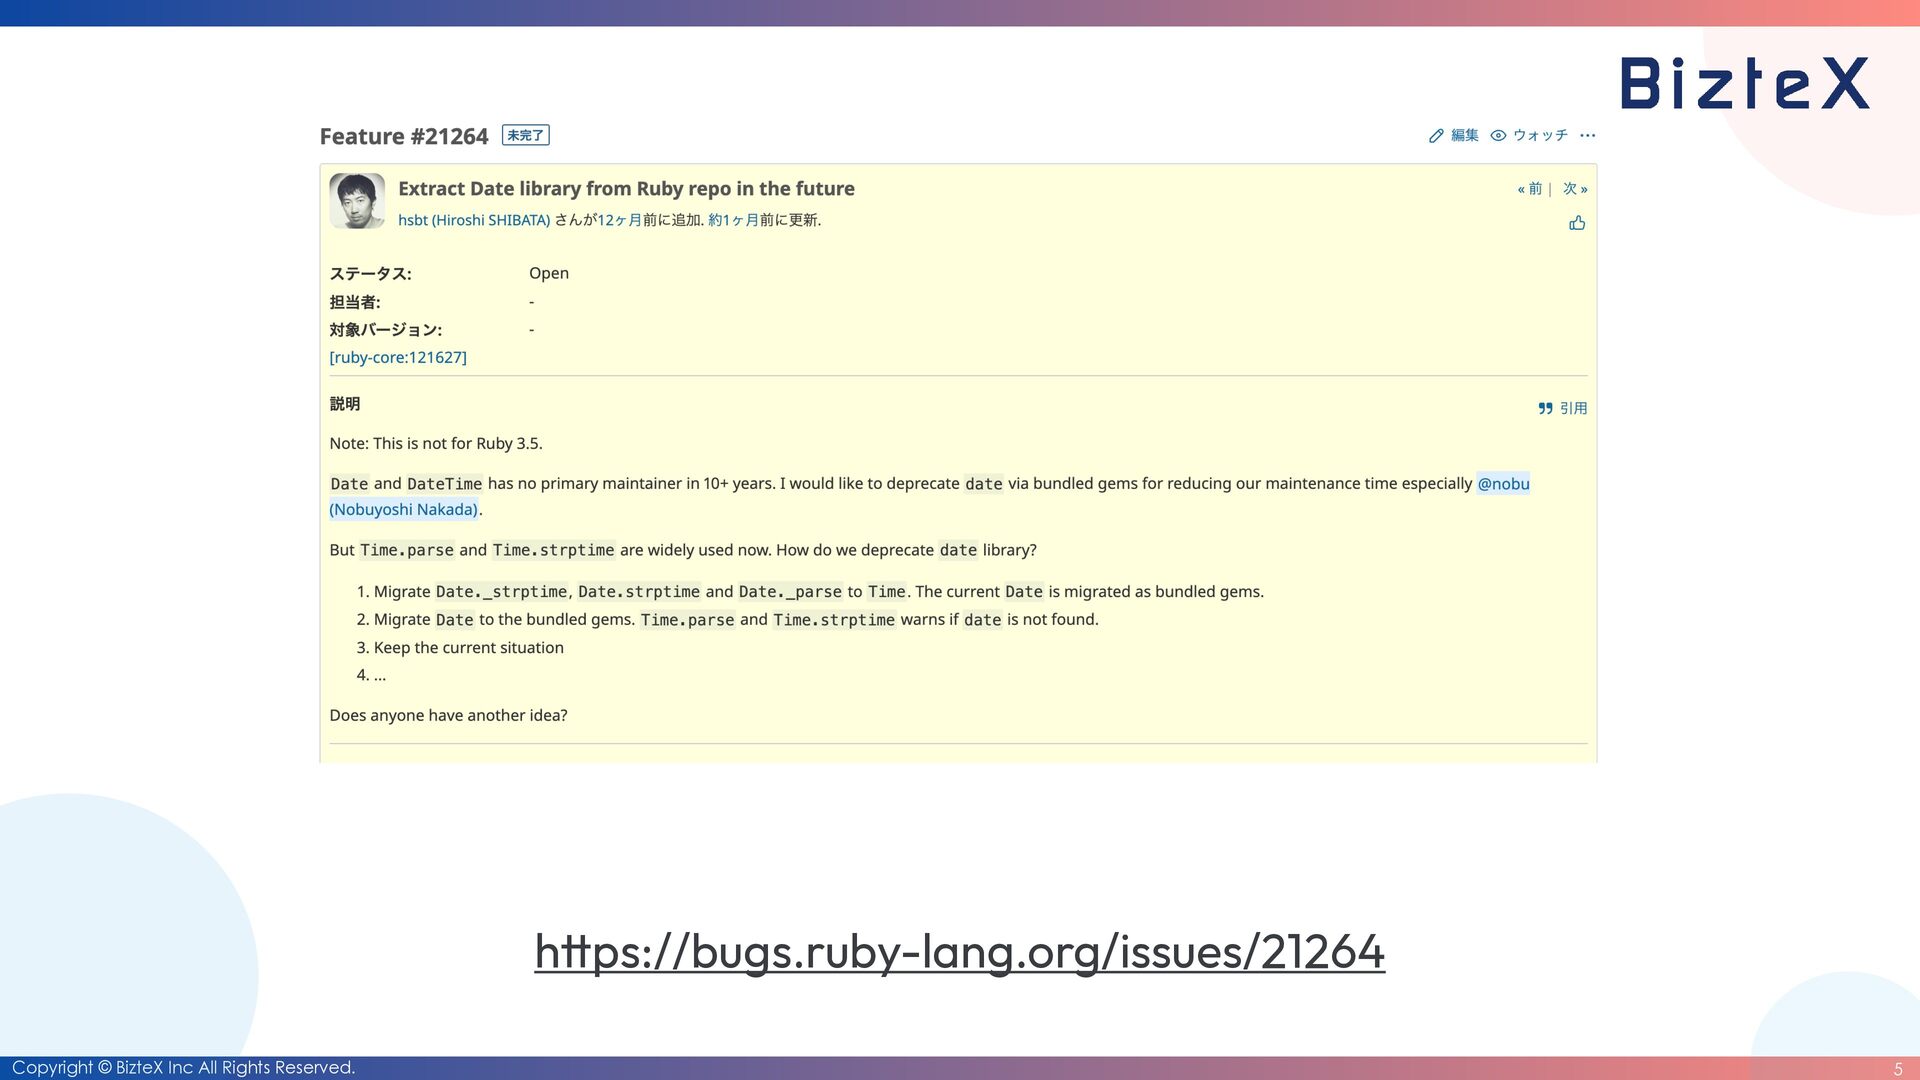Open the ruby-core:121627 mailing list link
1920x1080 pixels.
(398, 357)
